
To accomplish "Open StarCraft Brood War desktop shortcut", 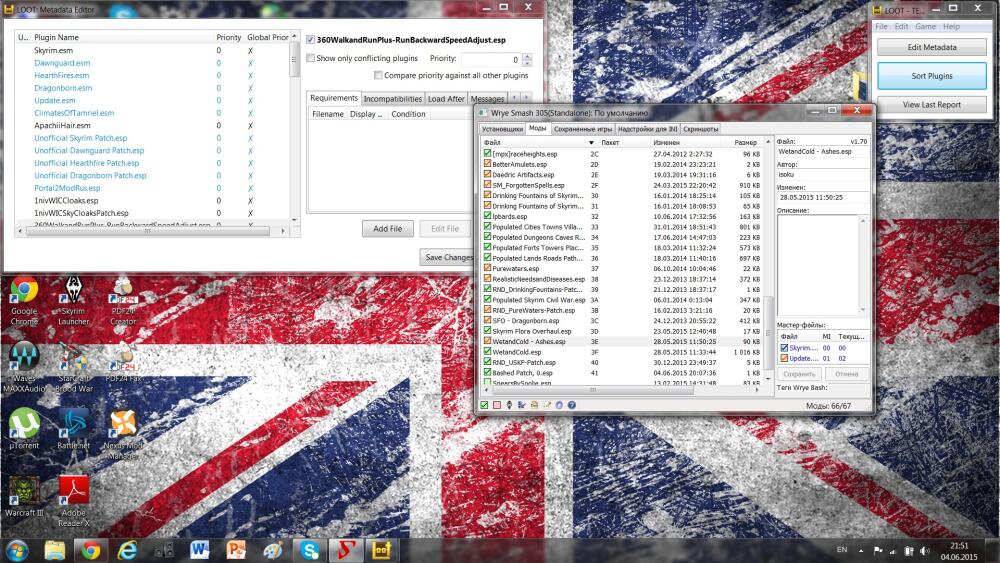I will (x=73, y=368).
